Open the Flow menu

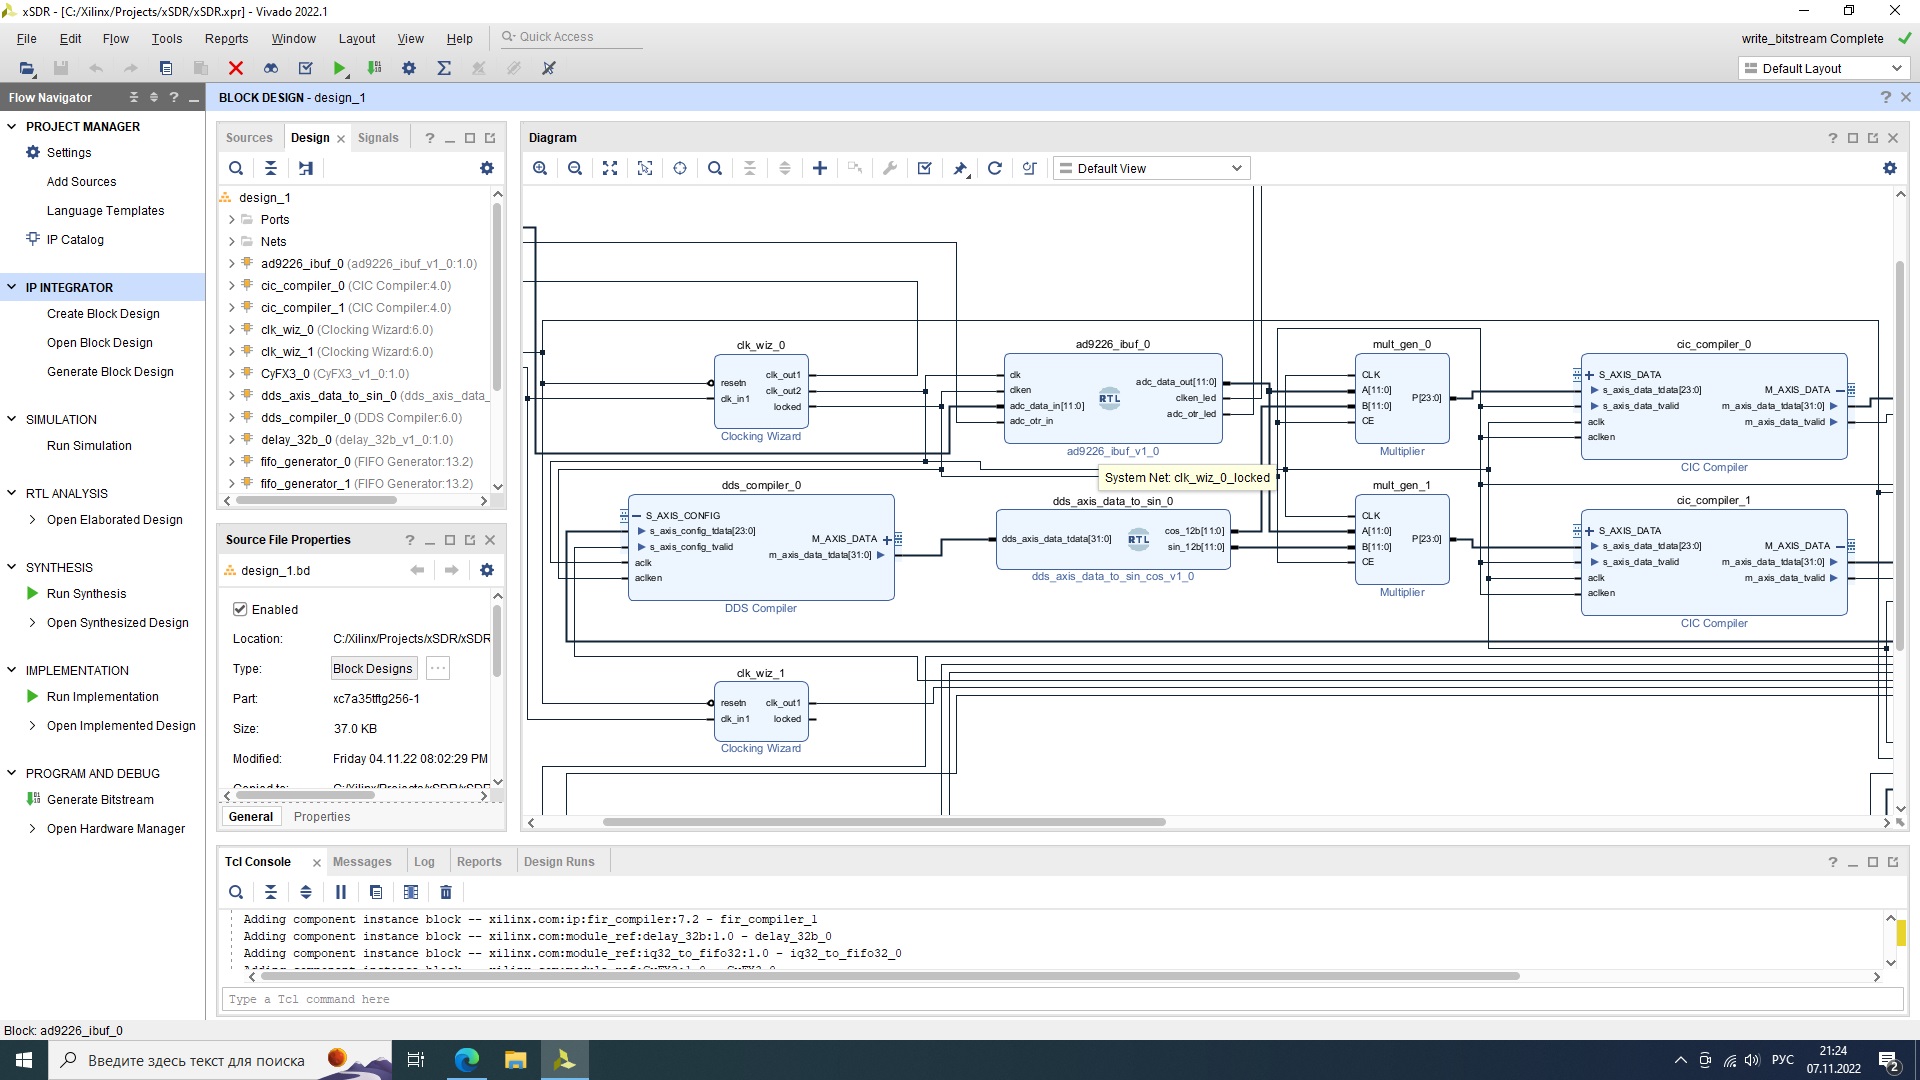116,39
